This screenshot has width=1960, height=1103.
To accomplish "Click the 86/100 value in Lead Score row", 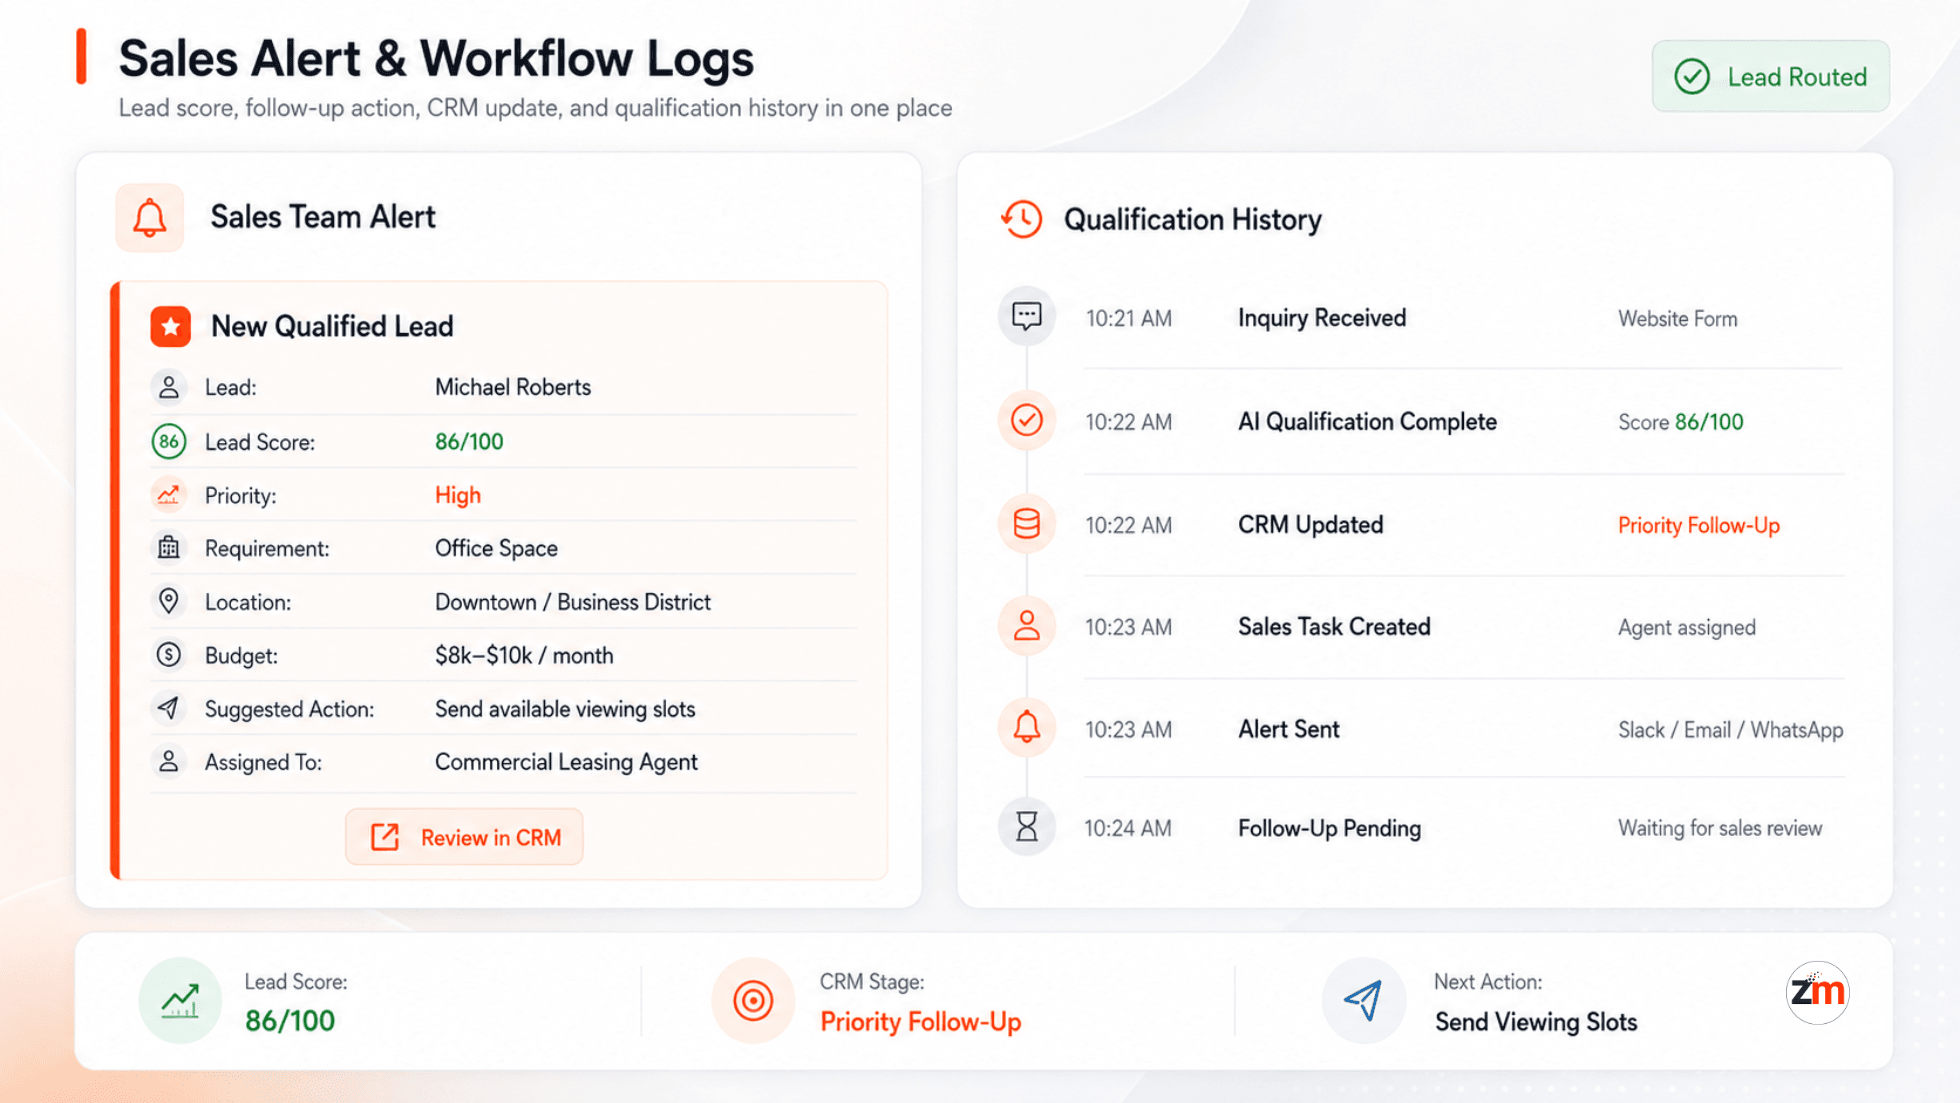I will [469, 441].
